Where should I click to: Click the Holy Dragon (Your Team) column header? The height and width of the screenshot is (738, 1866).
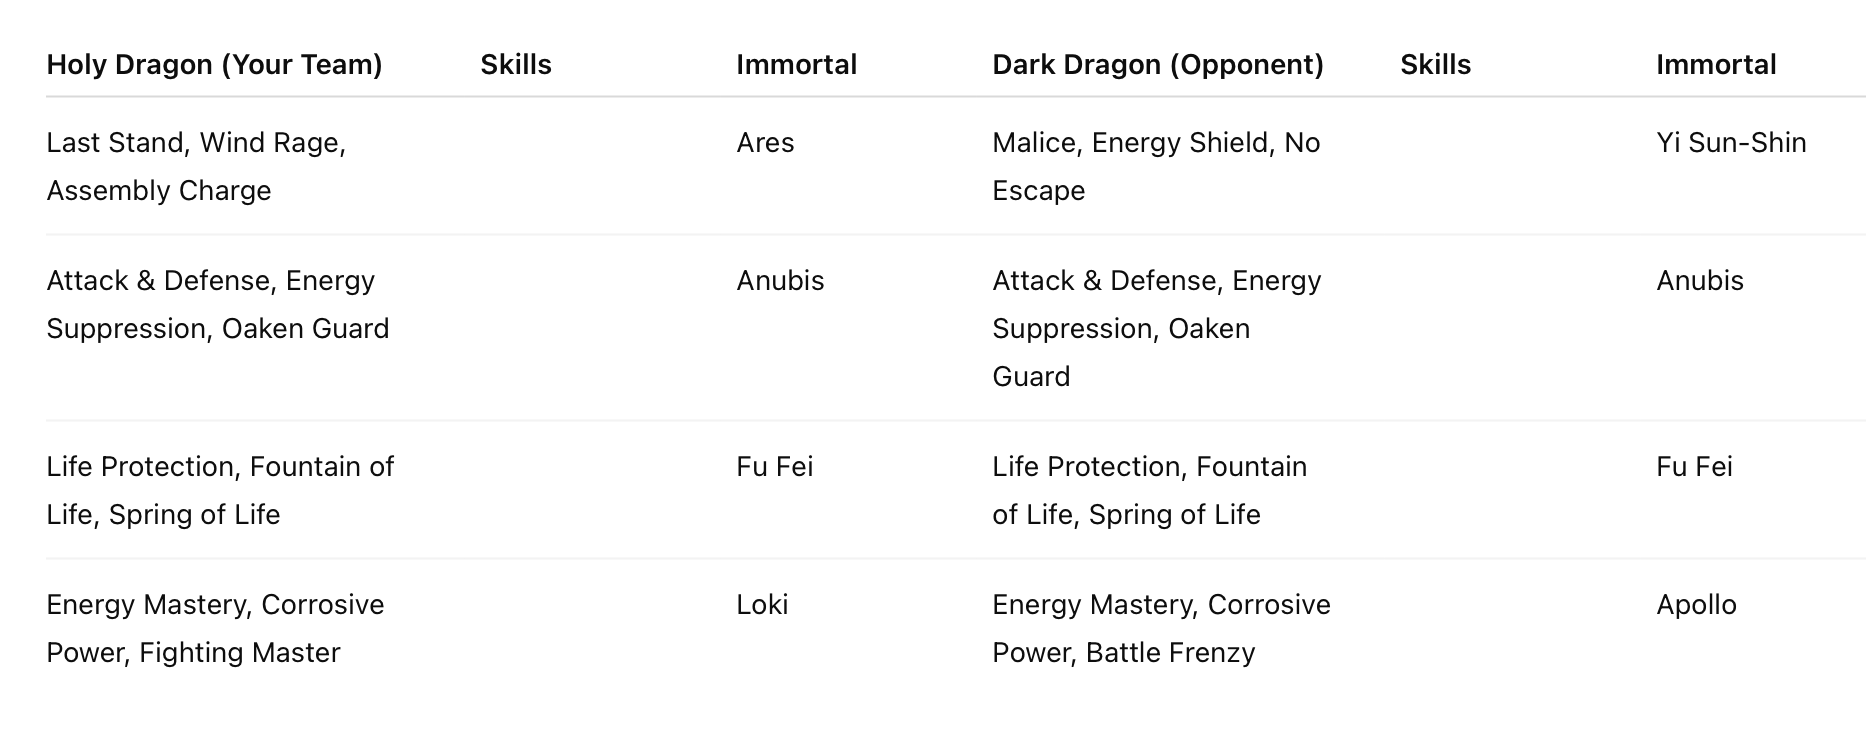click(214, 65)
